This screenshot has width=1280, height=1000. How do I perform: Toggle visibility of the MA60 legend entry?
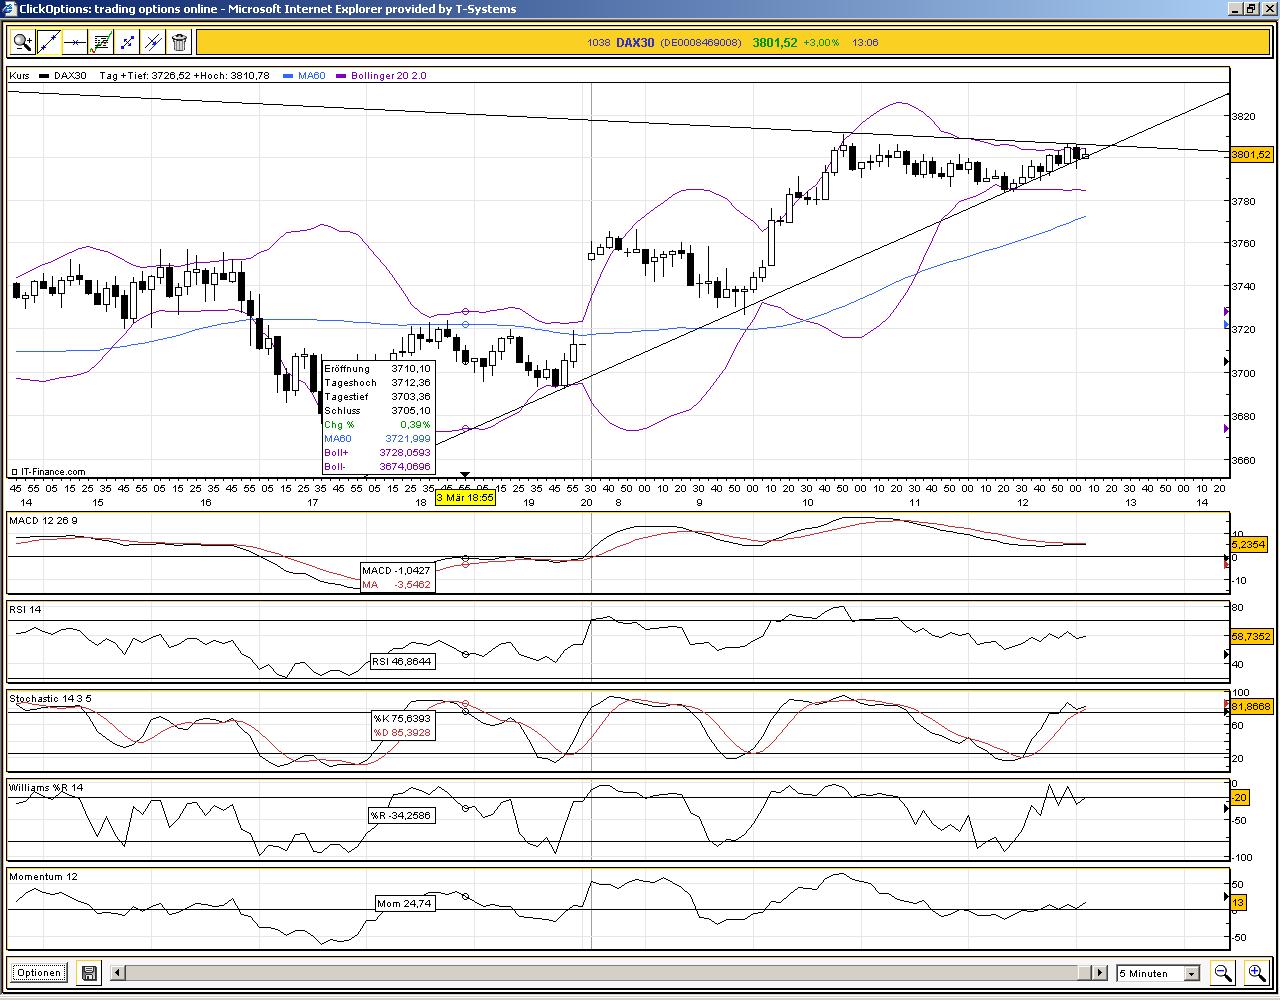pyautogui.click(x=306, y=75)
